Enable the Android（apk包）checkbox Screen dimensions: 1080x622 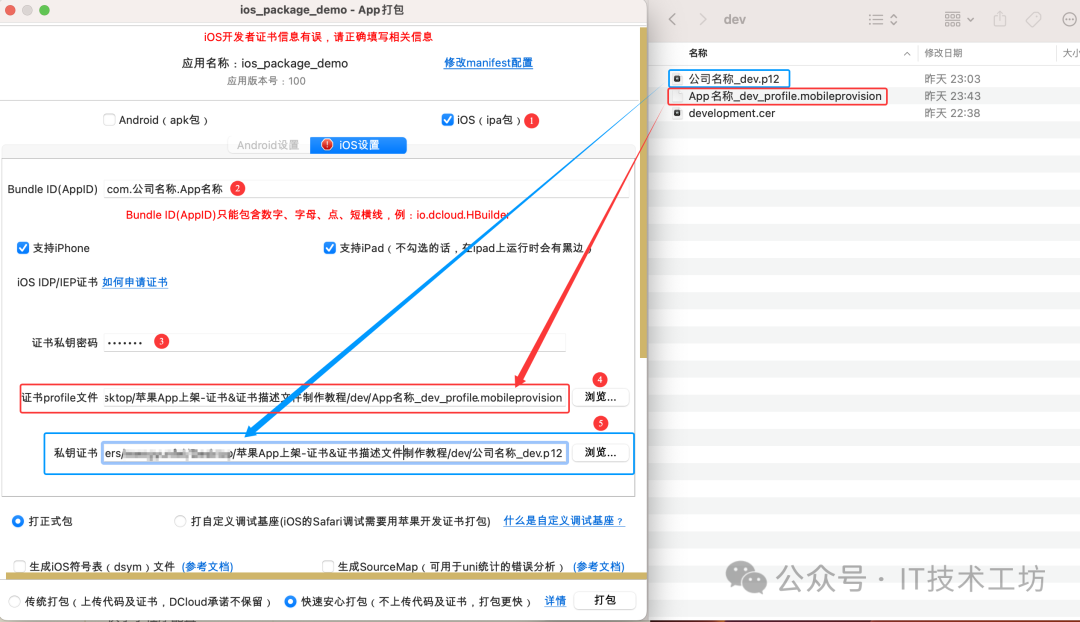(x=108, y=119)
